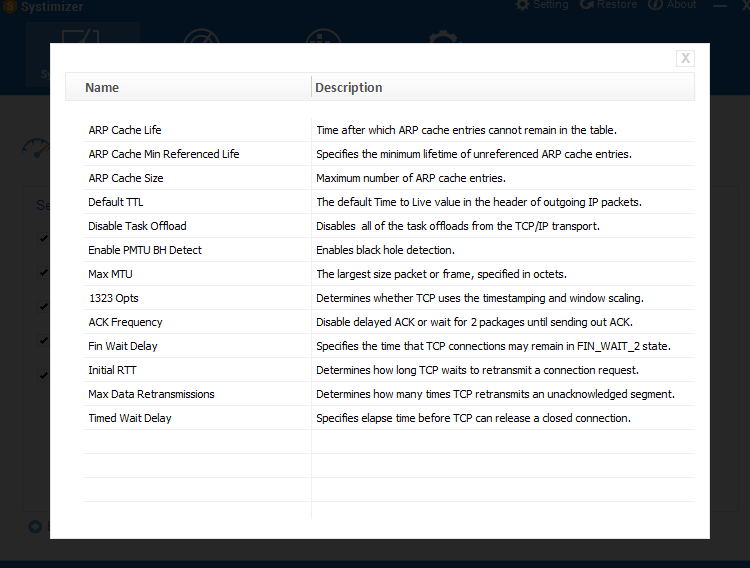Select the ACK Frequency row
Viewport: 750px width, 568px height.
(388, 322)
